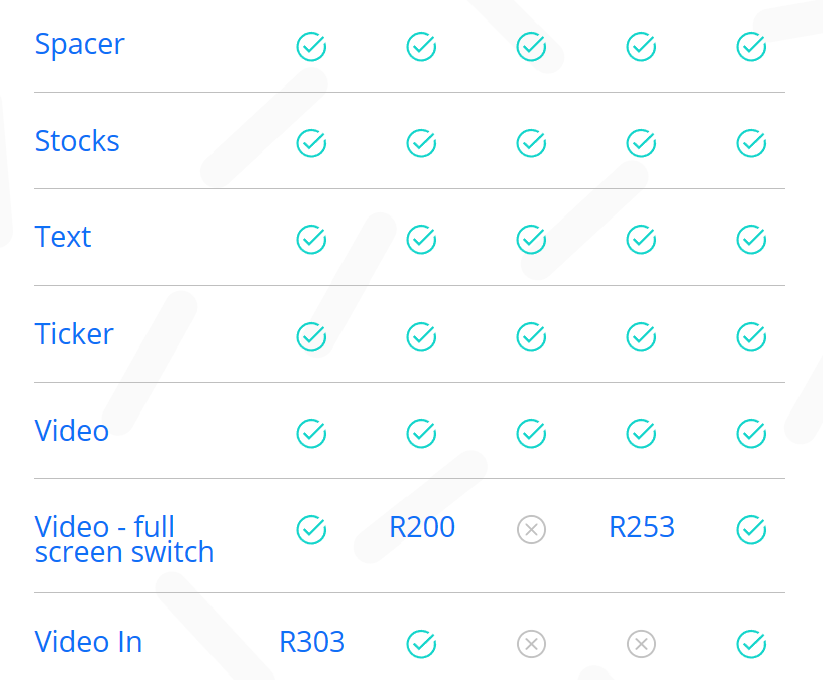
Task: Open the Video feature link
Action: click(x=72, y=431)
